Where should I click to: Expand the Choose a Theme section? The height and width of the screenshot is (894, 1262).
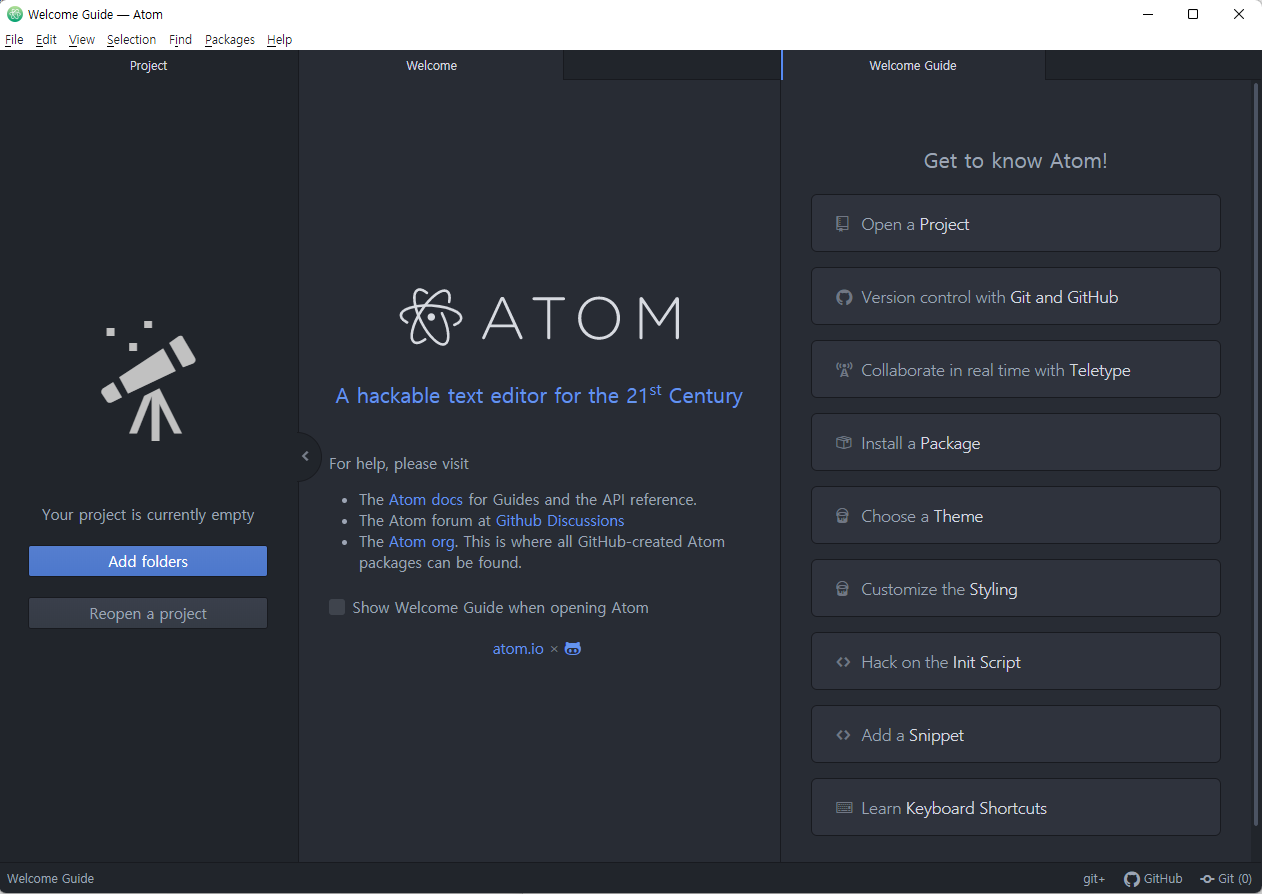click(x=1015, y=516)
